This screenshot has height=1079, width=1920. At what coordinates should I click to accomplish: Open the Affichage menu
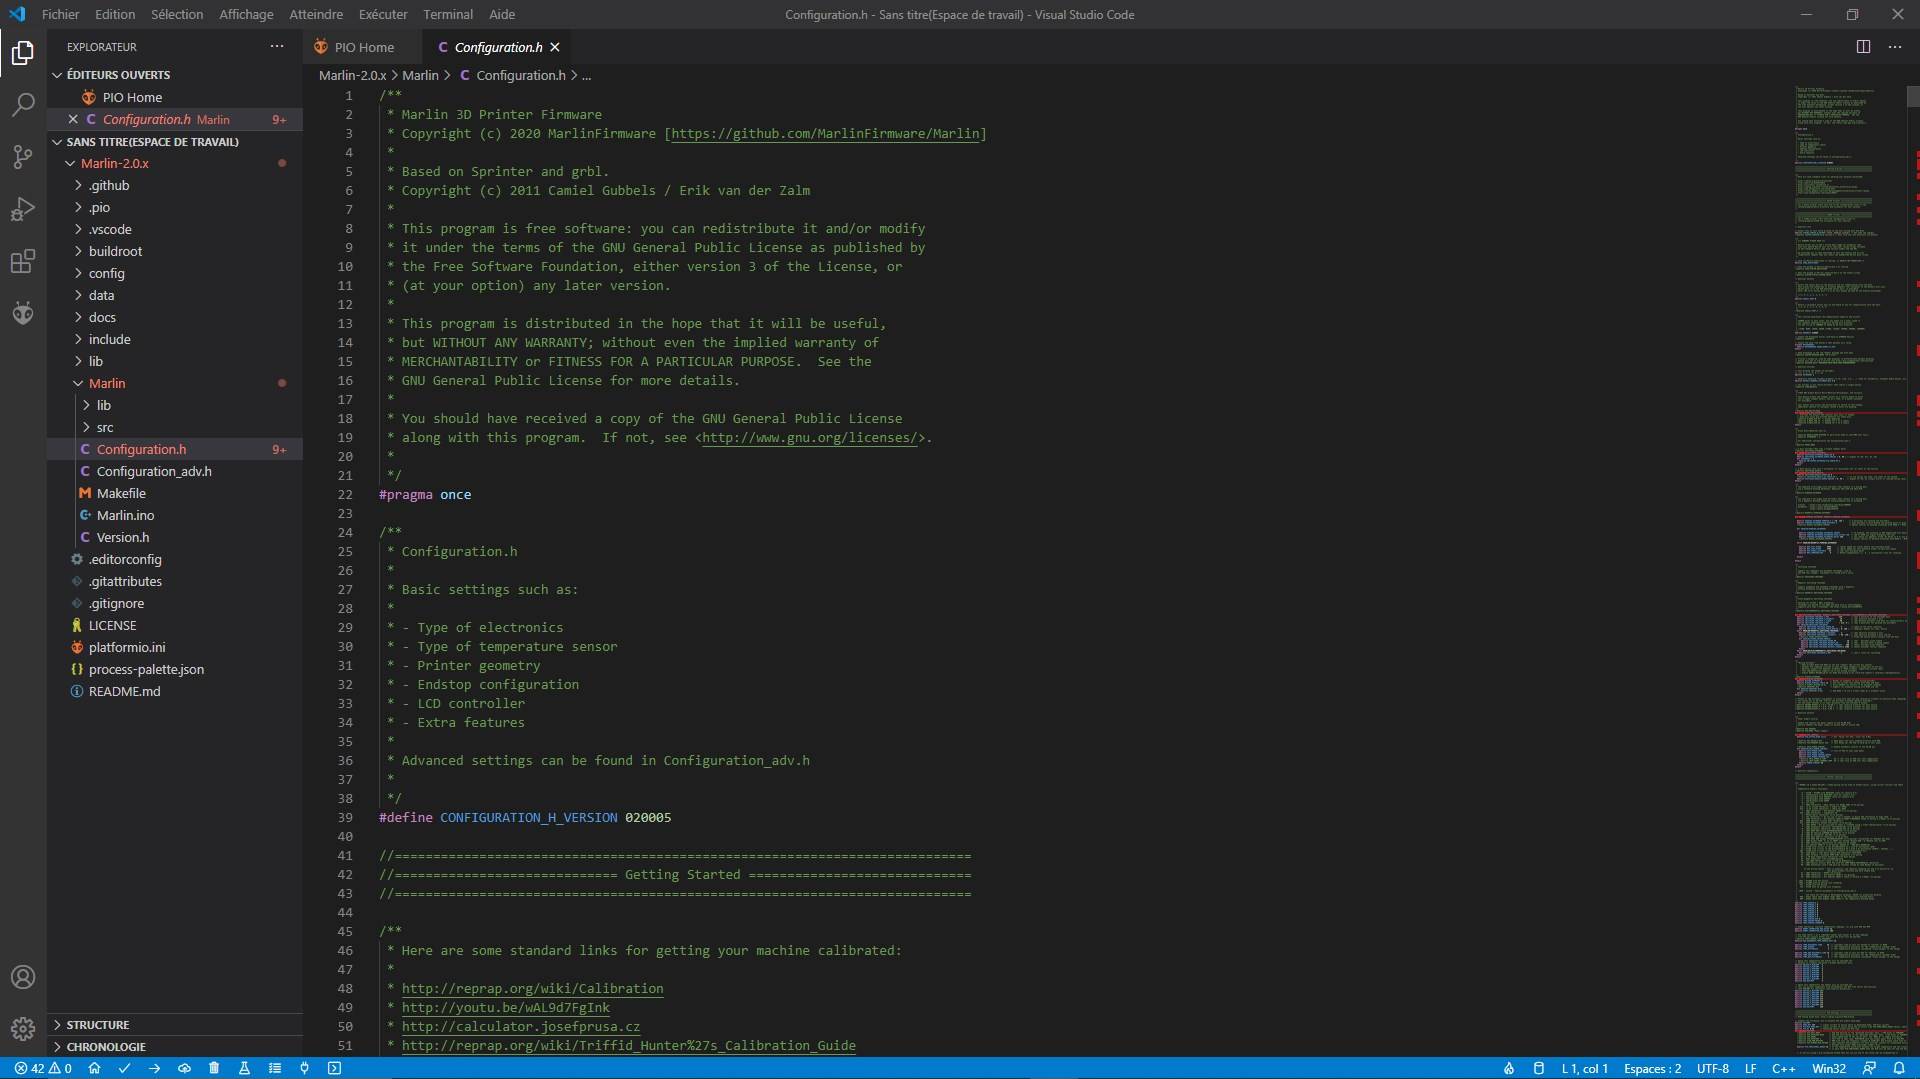click(246, 14)
